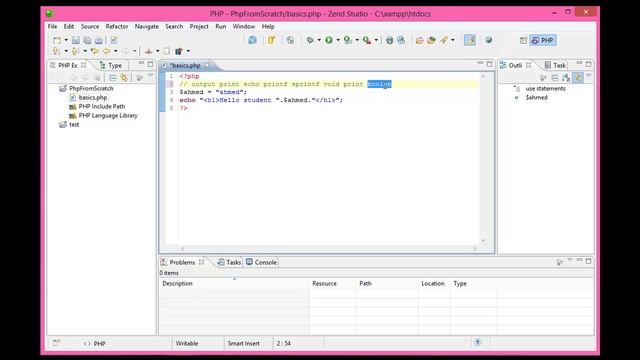Click the External Tools run icon
640x360 pixels.
367,40
